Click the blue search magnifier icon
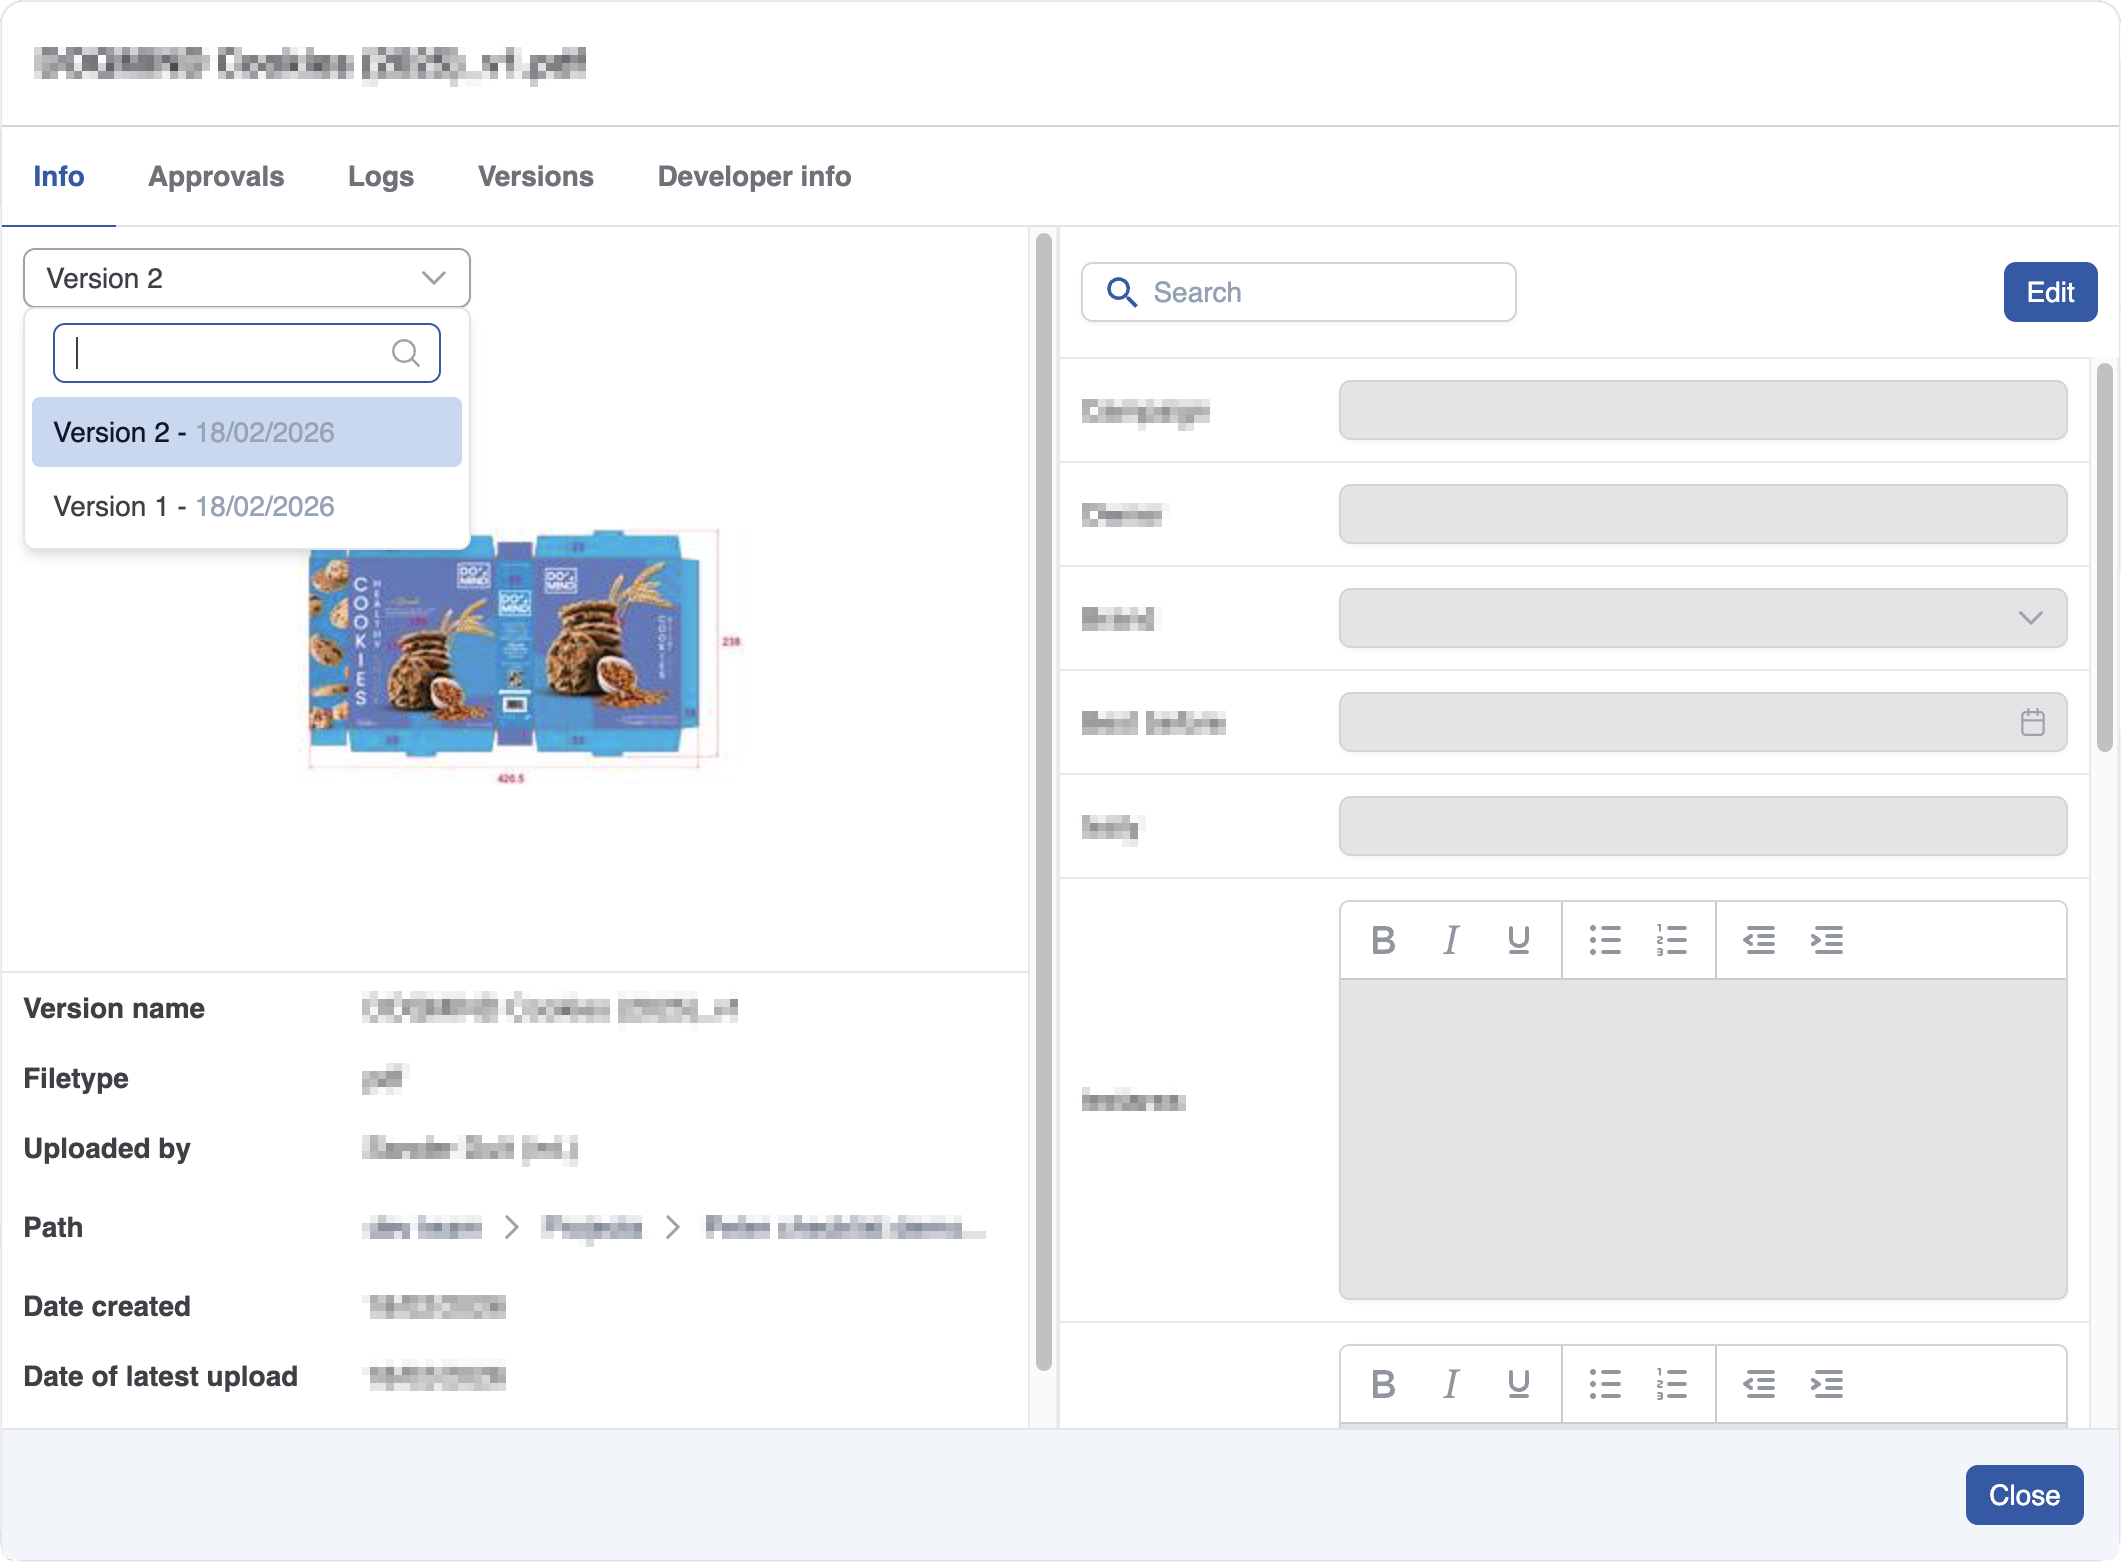 tap(1121, 292)
